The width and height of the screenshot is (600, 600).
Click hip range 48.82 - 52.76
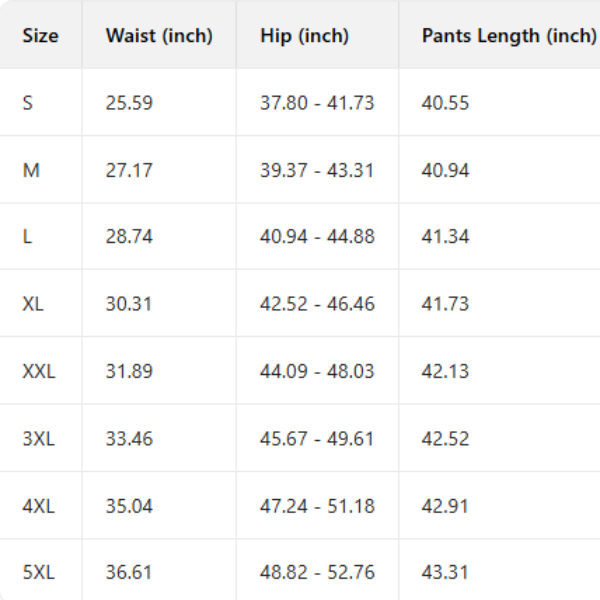[x=317, y=573]
